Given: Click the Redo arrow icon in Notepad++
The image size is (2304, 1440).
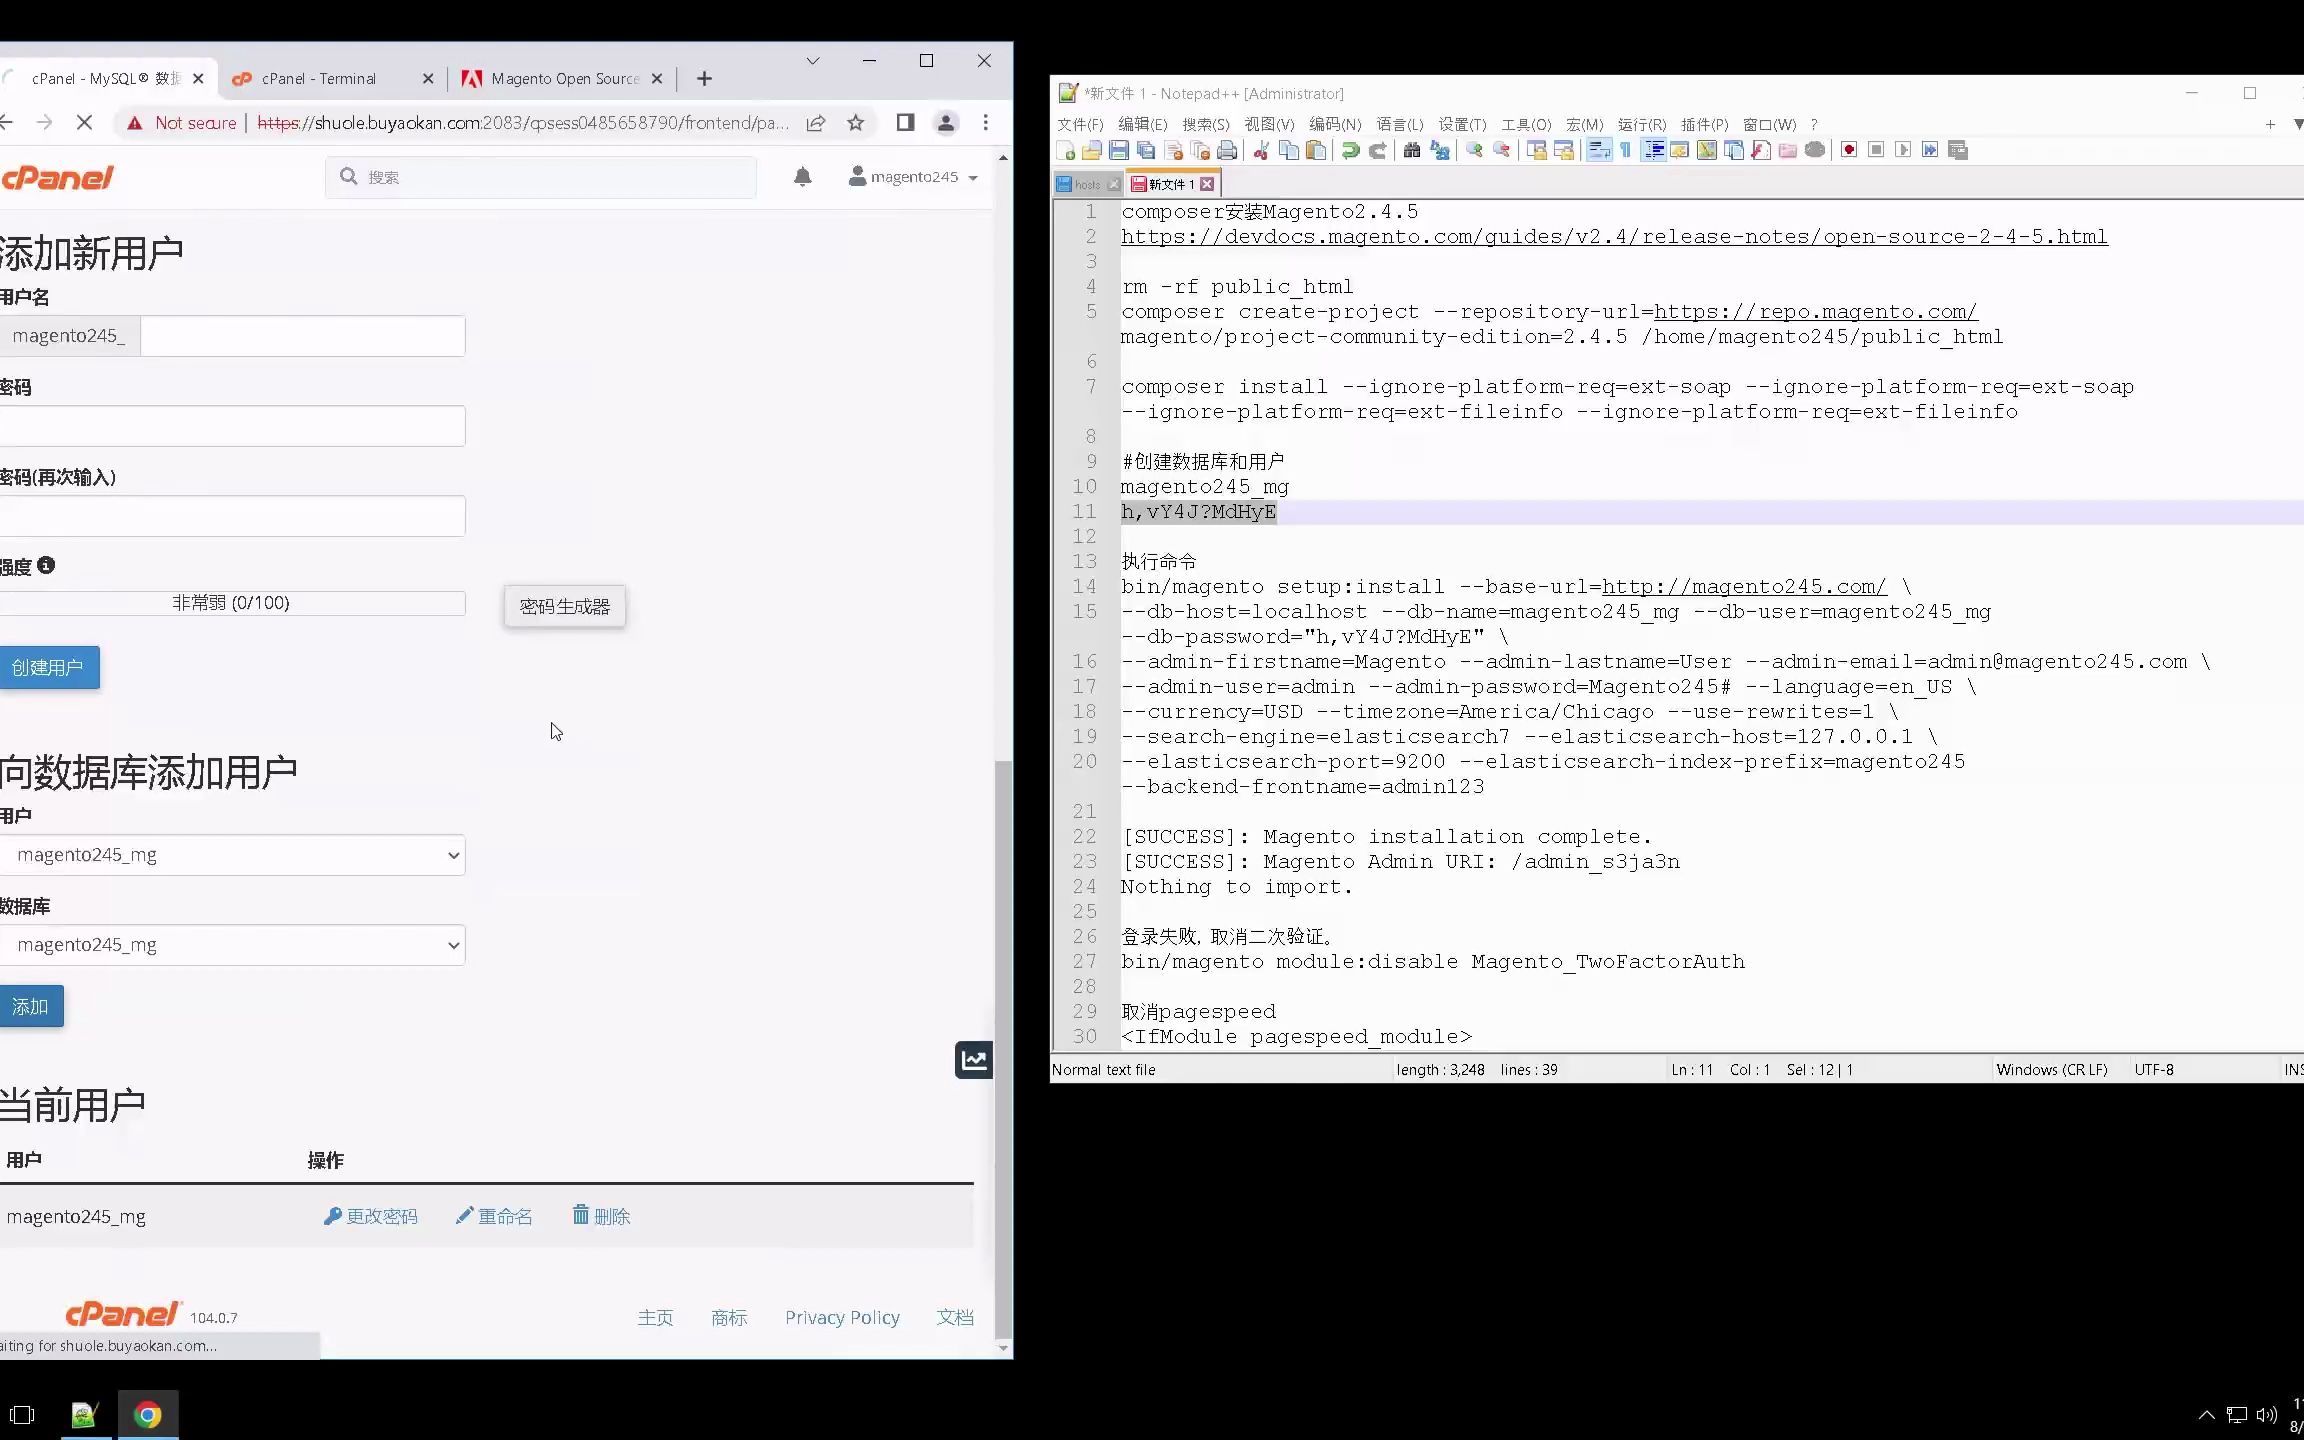Looking at the screenshot, I should [1377, 150].
